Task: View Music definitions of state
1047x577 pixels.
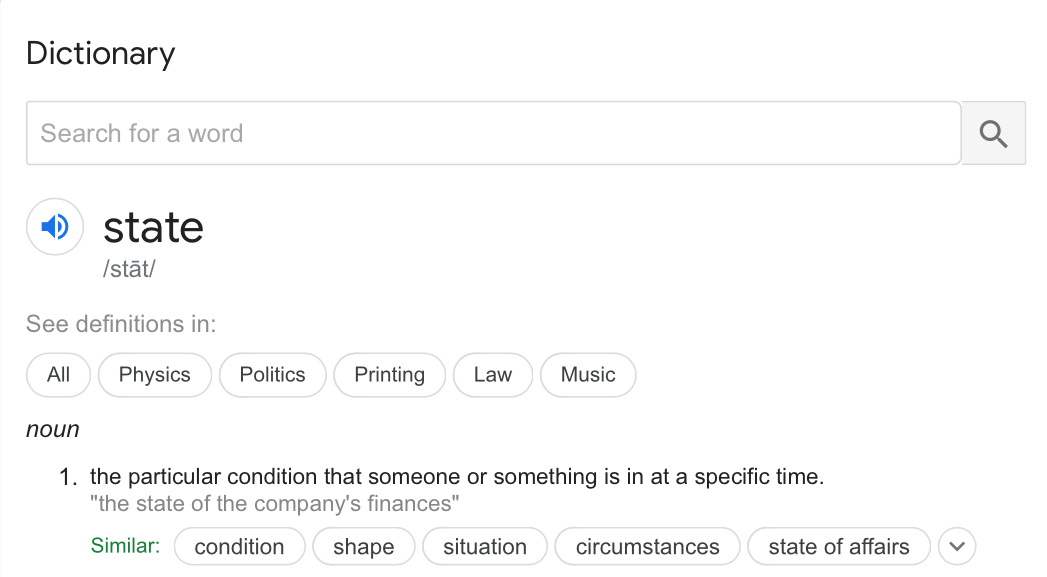Action: click(x=587, y=375)
